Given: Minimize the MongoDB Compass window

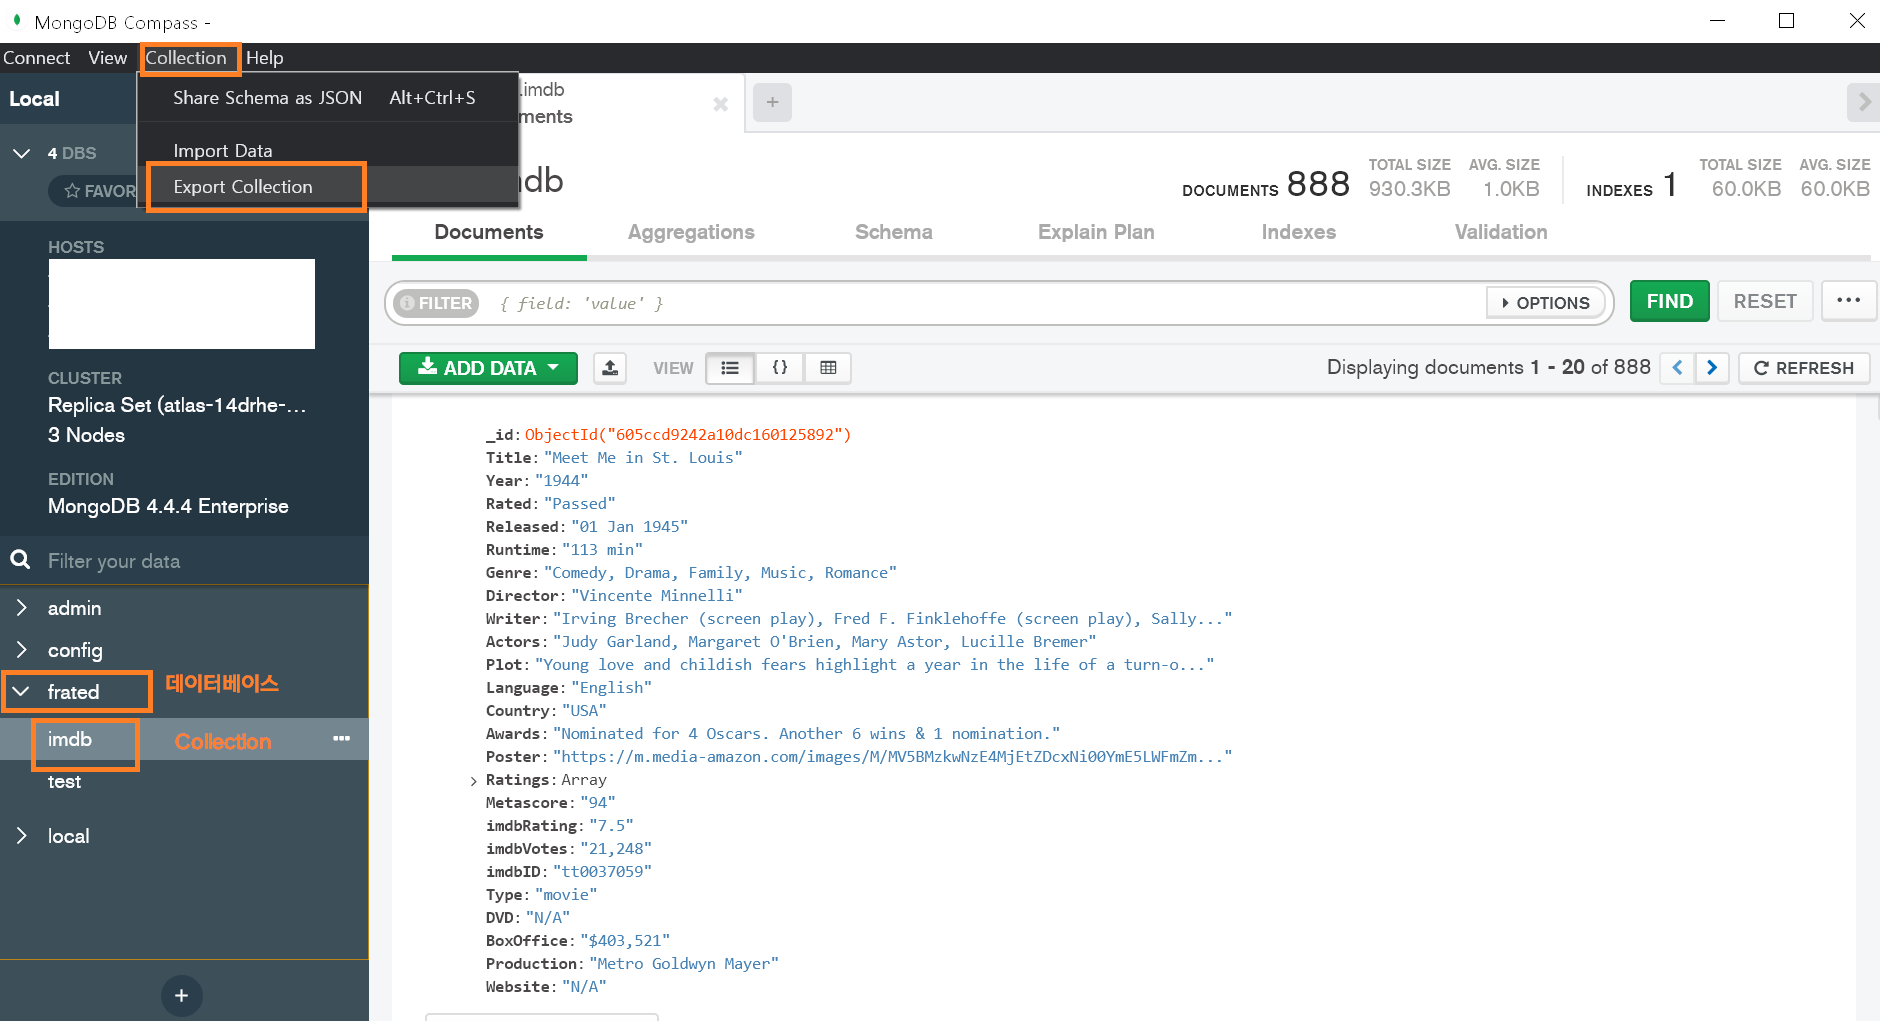Looking at the screenshot, I should click(1717, 21).
